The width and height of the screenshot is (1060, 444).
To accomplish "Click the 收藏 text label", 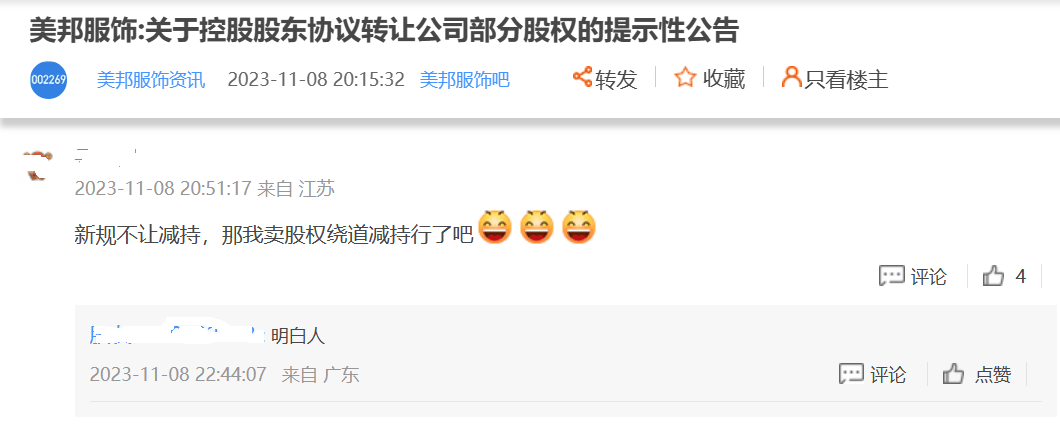I will tap(724, 80).
